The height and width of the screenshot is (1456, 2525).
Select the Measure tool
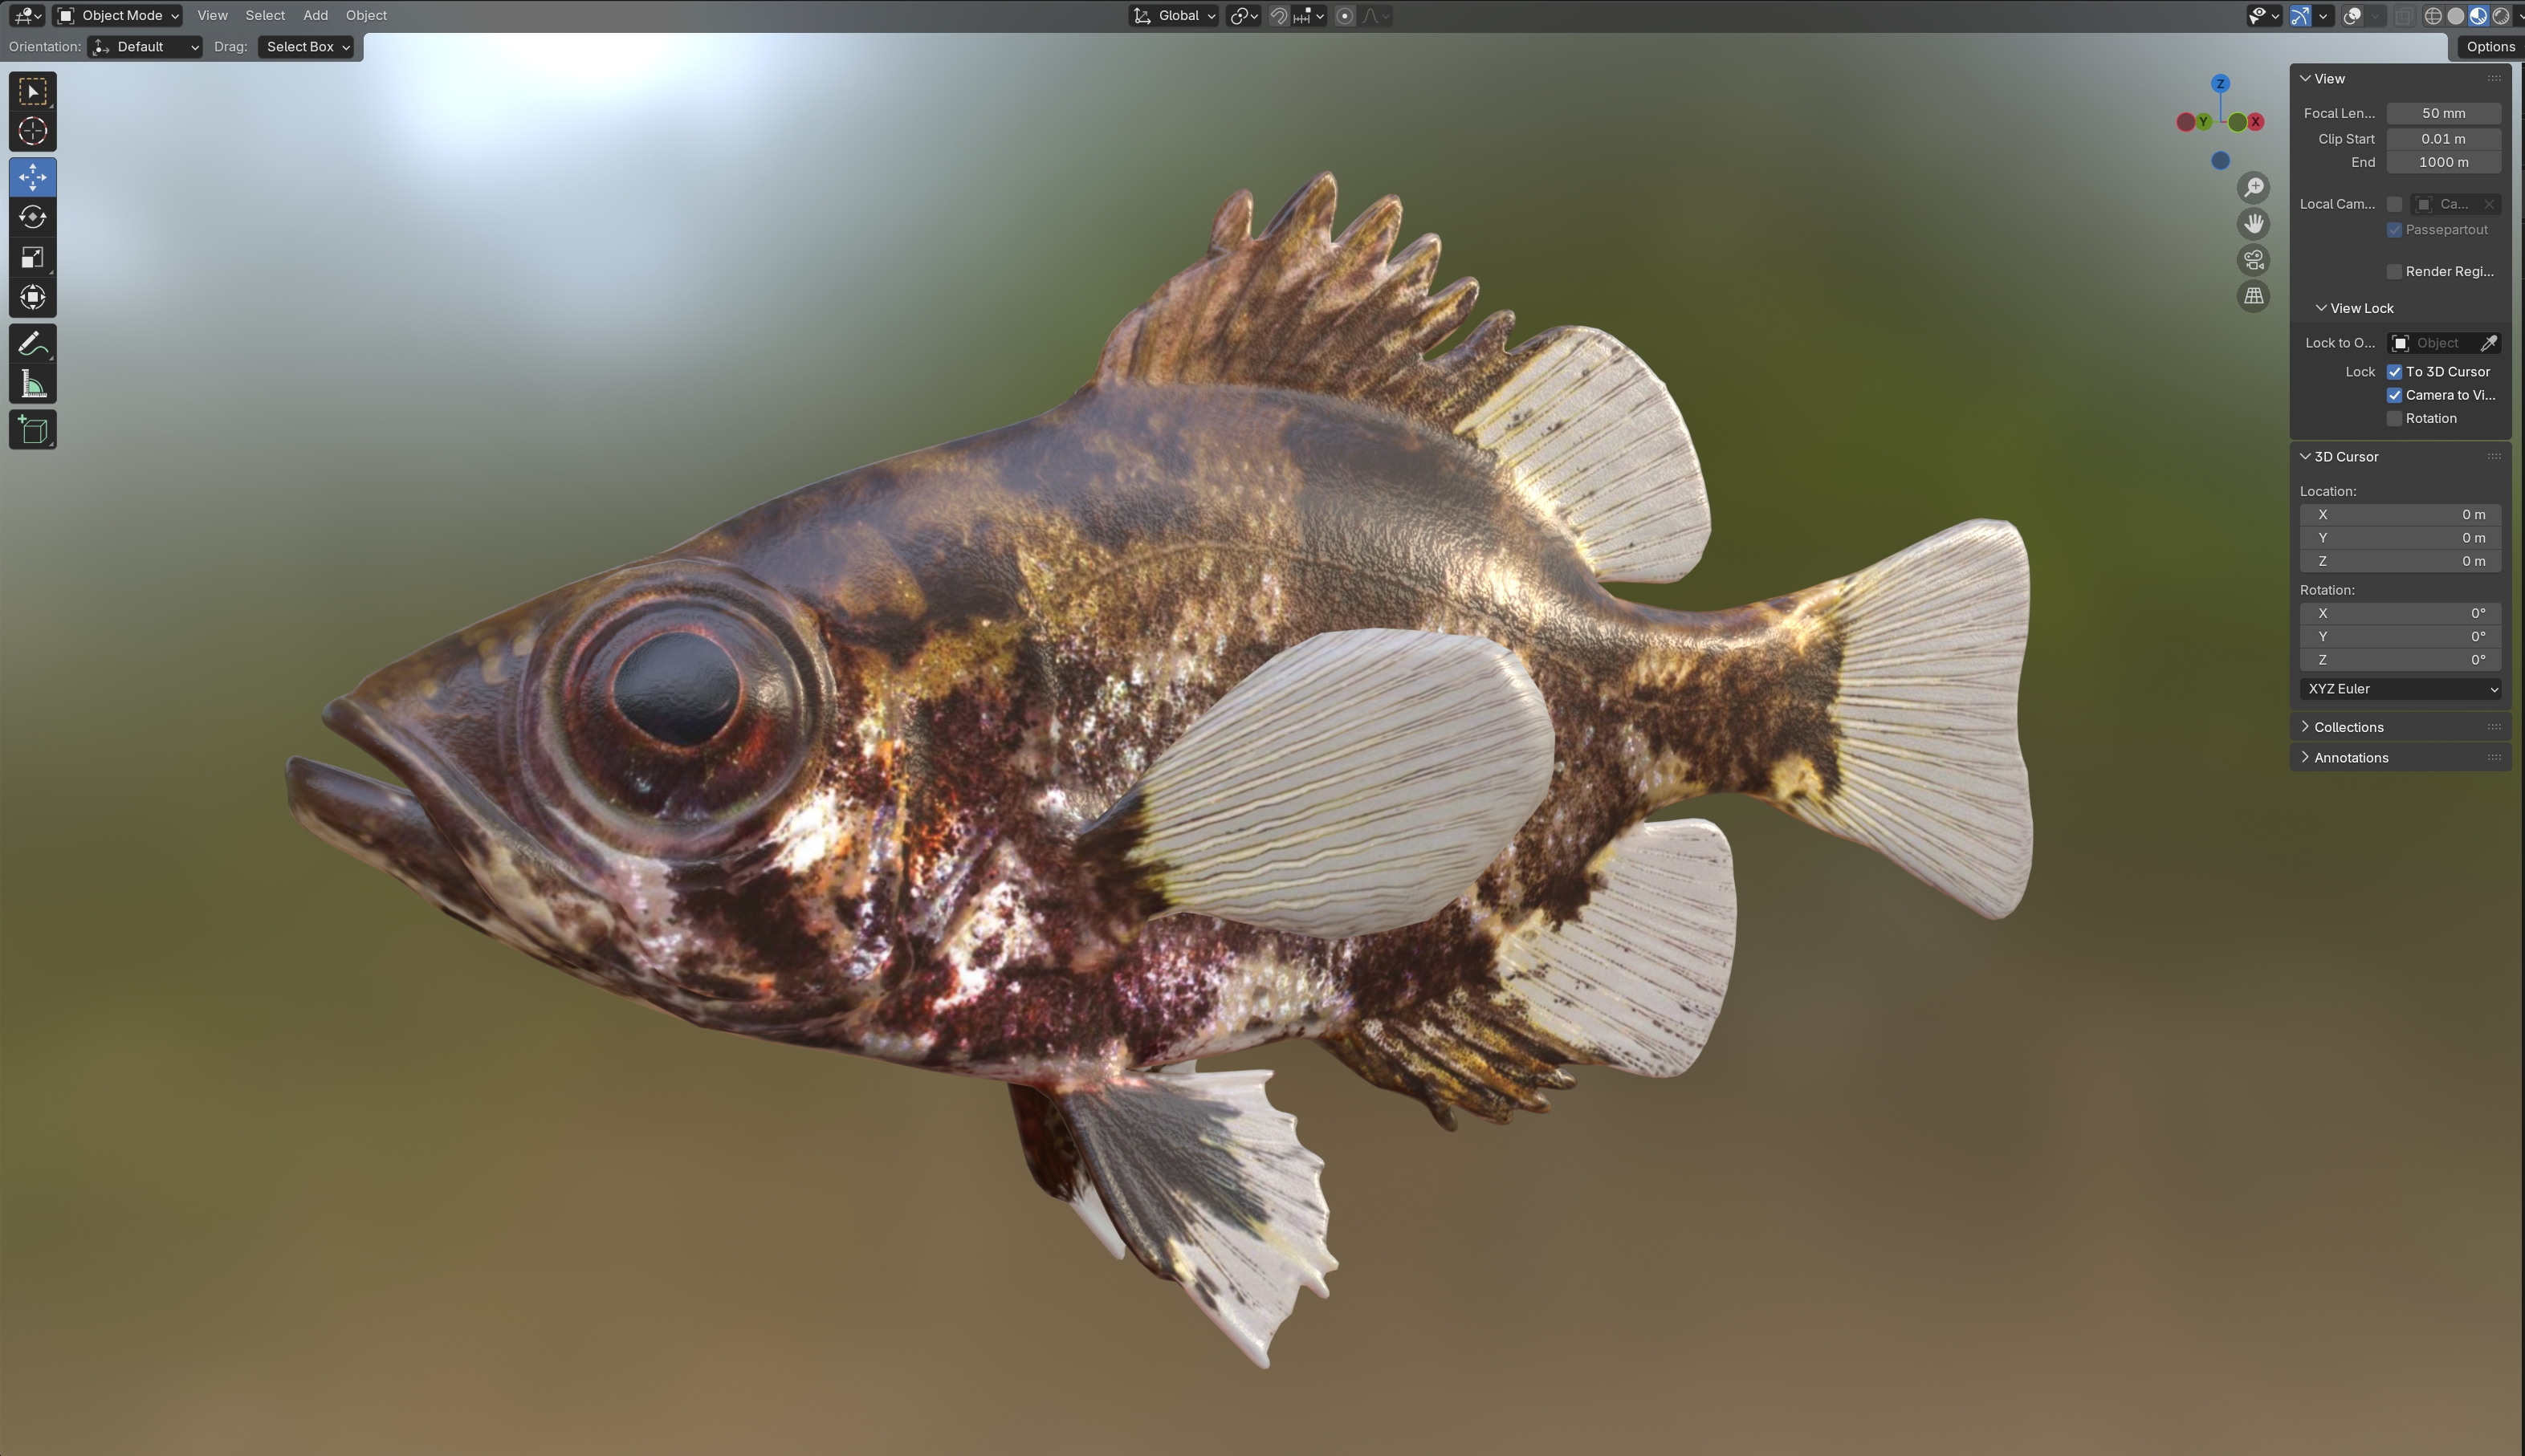point(32,384)
